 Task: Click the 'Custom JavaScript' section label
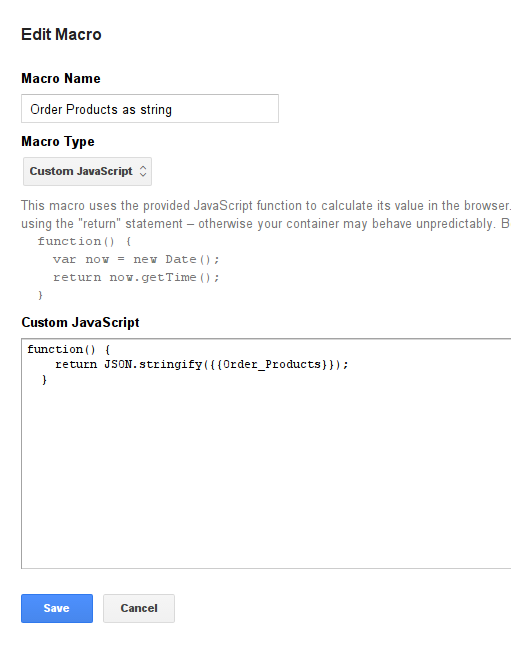80,322
